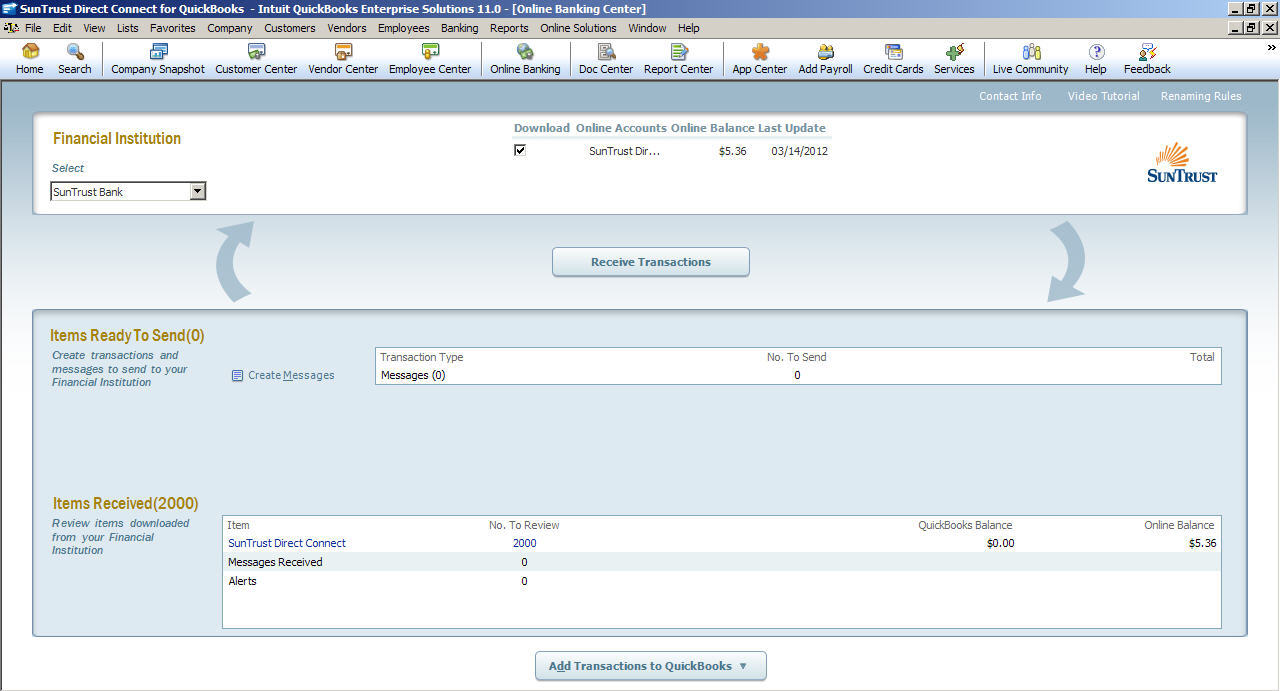Open the Report Center
1280x691 pixels.
click(678, 59)
